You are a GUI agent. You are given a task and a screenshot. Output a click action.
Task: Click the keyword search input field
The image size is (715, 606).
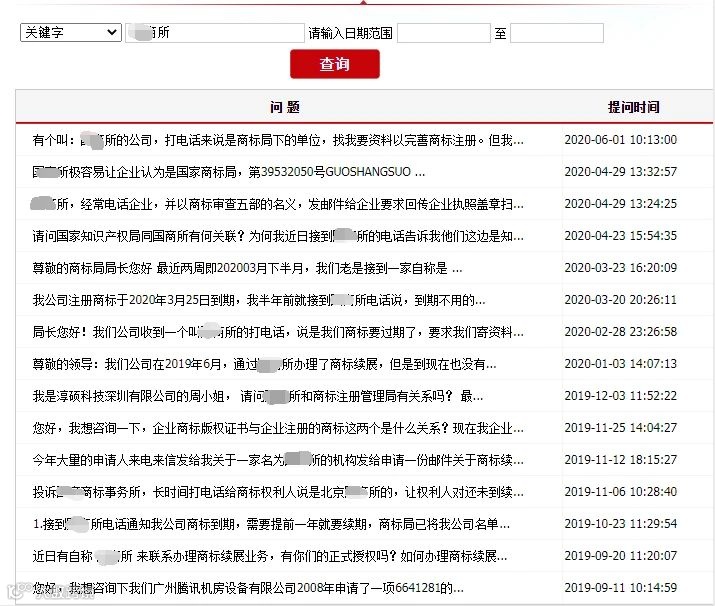pos(215,33)
